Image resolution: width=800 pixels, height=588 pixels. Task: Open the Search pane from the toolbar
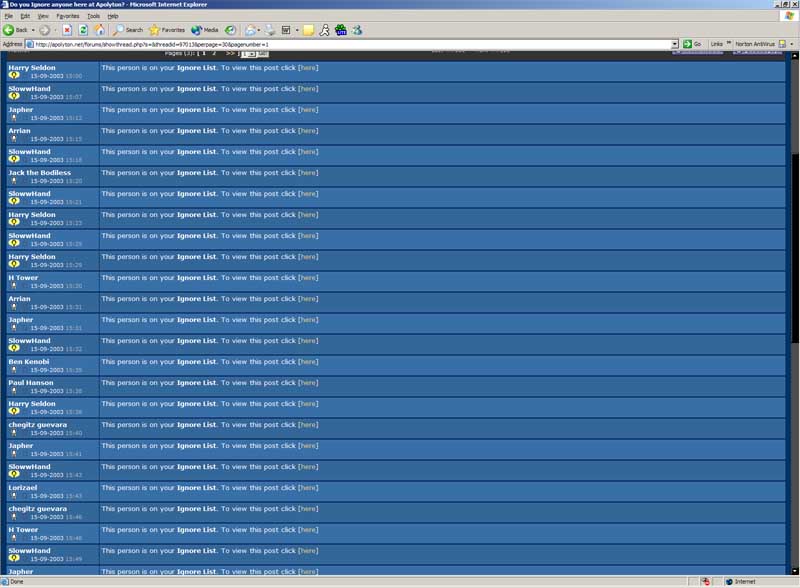127,30
